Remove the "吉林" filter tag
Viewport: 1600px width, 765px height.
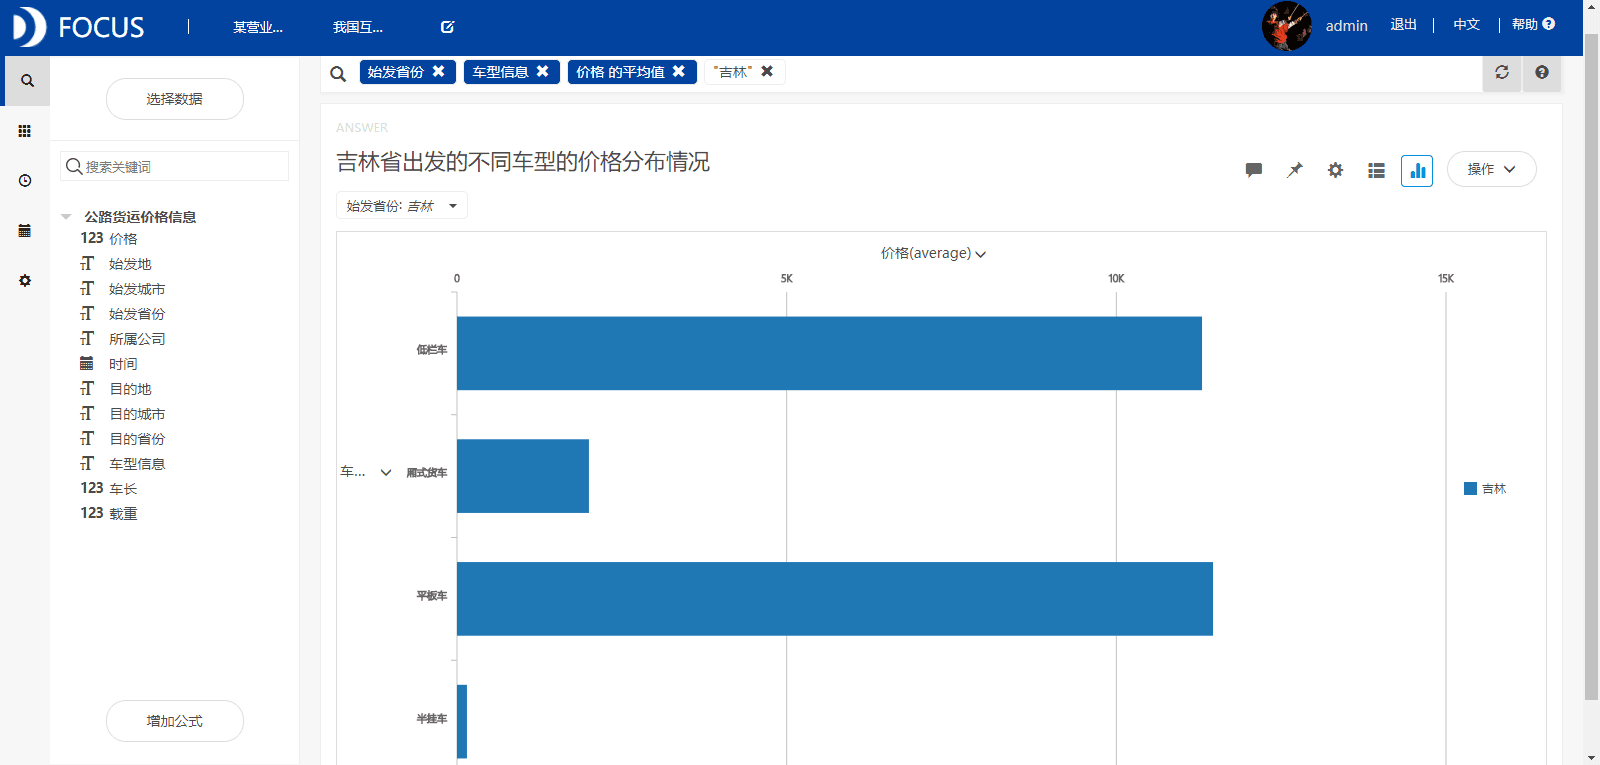[767, 71]
